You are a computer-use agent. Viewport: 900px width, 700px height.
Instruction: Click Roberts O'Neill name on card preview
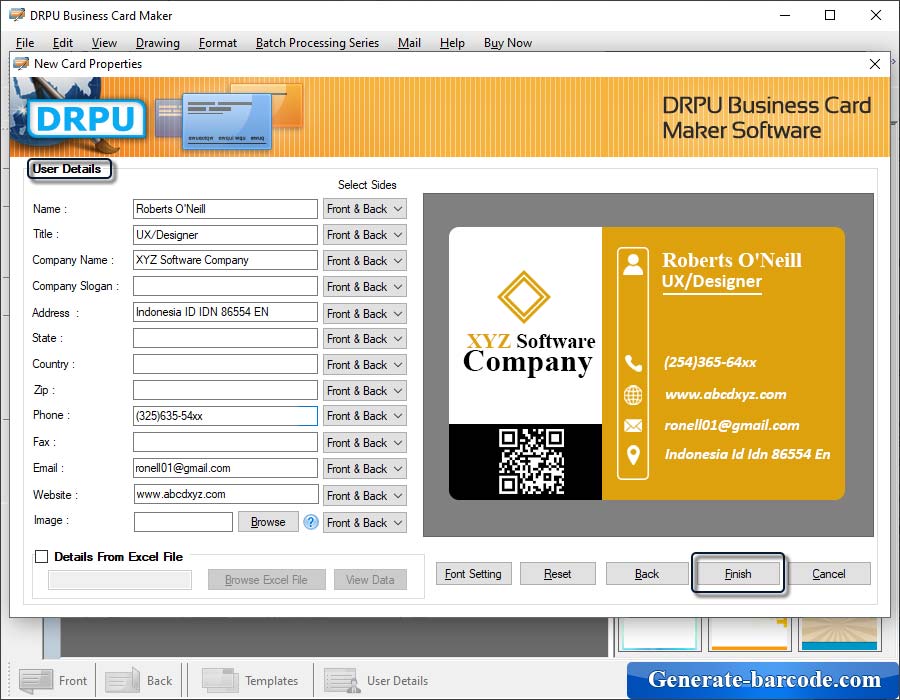tap(732, 260)
